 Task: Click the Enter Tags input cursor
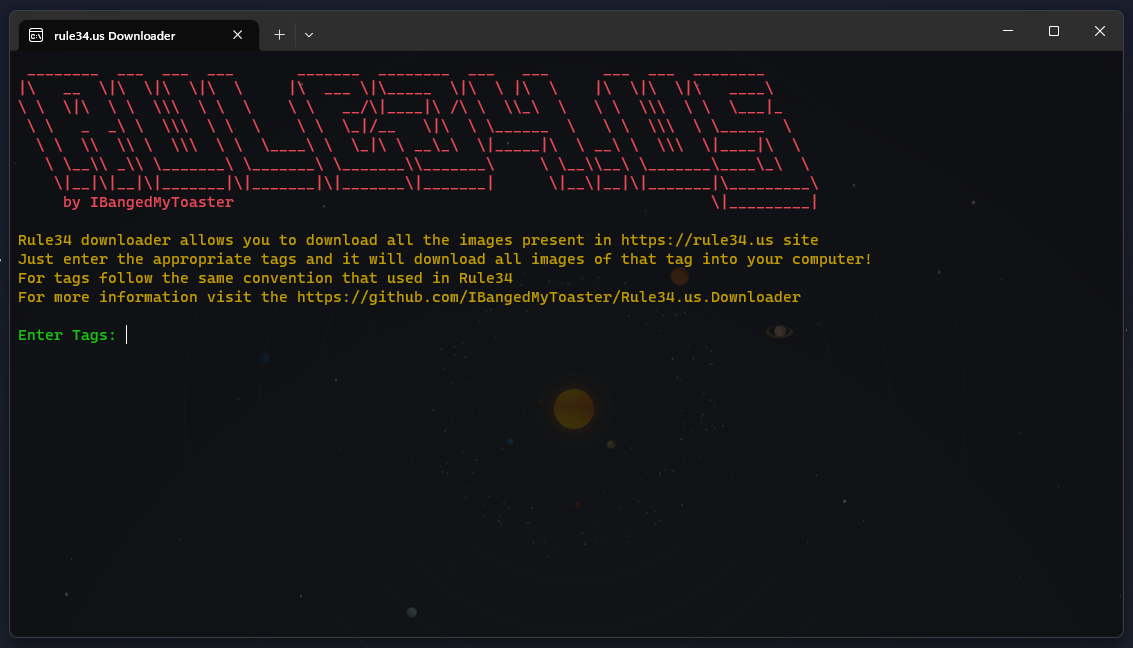pos(126,334)
